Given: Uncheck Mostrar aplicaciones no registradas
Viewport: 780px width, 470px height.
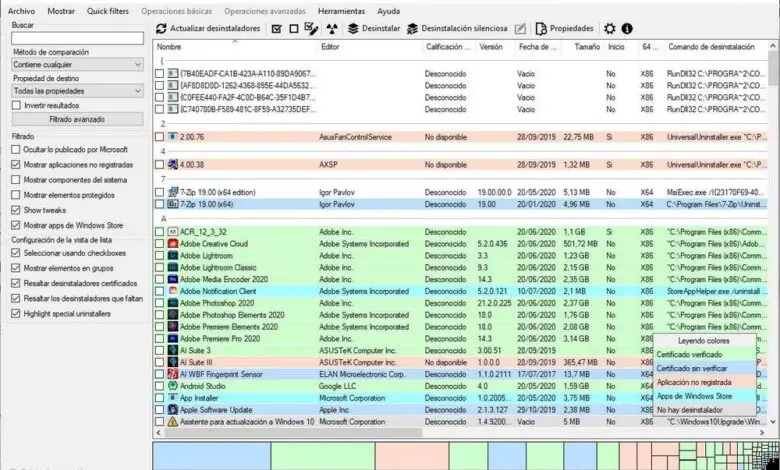Looking at the screenshot, I should click(x=16, y=165).
